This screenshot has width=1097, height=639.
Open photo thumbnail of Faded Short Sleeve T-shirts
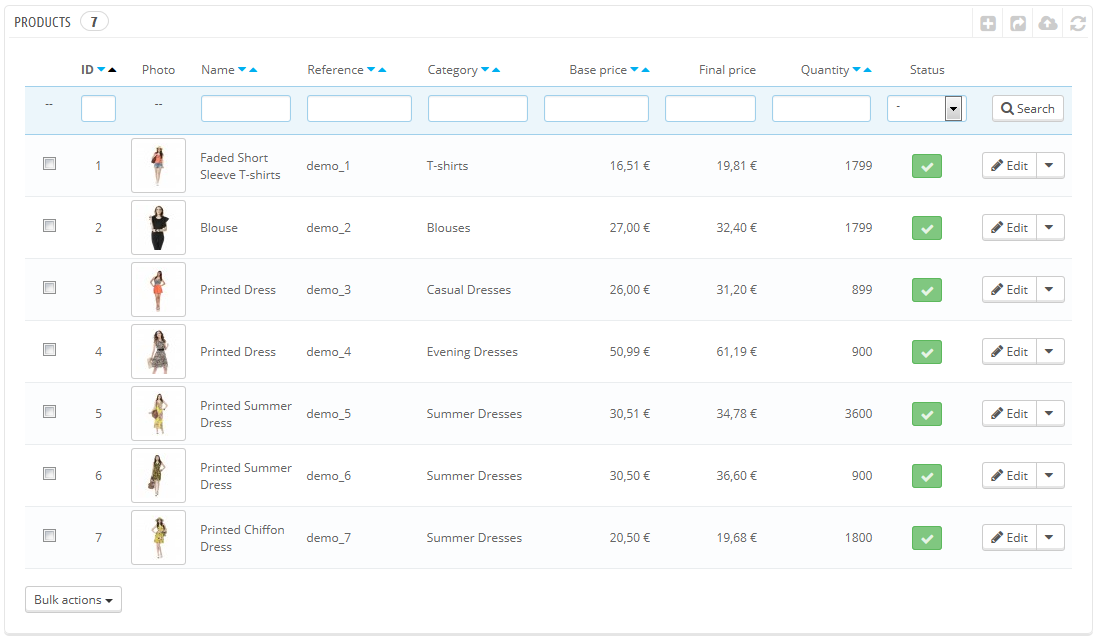[158, 166]
